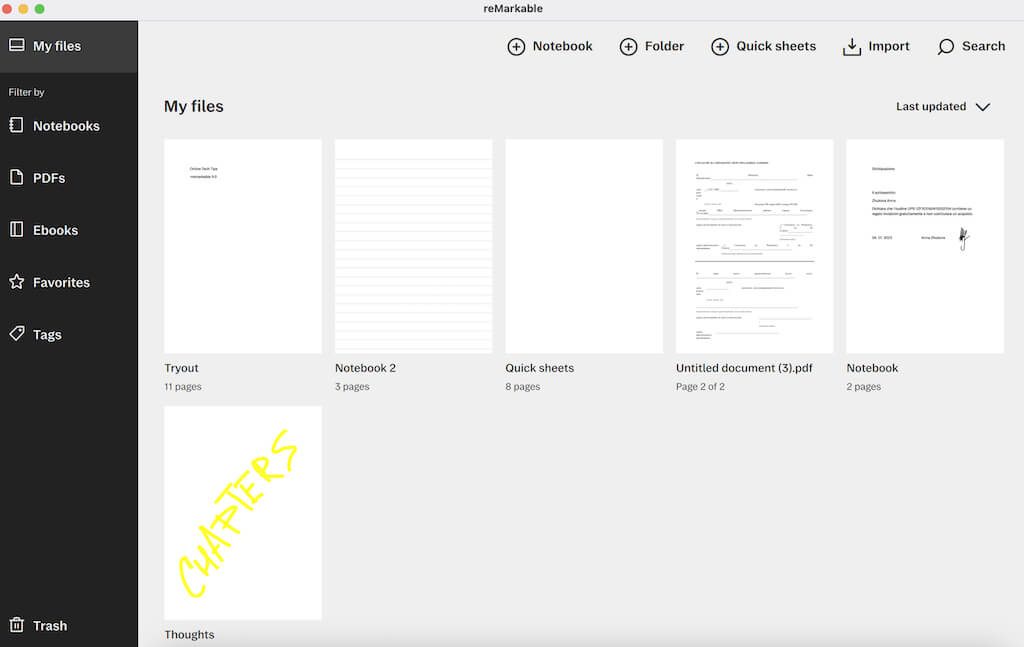Click the Tags label icon
This screenshot has height=647, width=1024.
[16, 334]
